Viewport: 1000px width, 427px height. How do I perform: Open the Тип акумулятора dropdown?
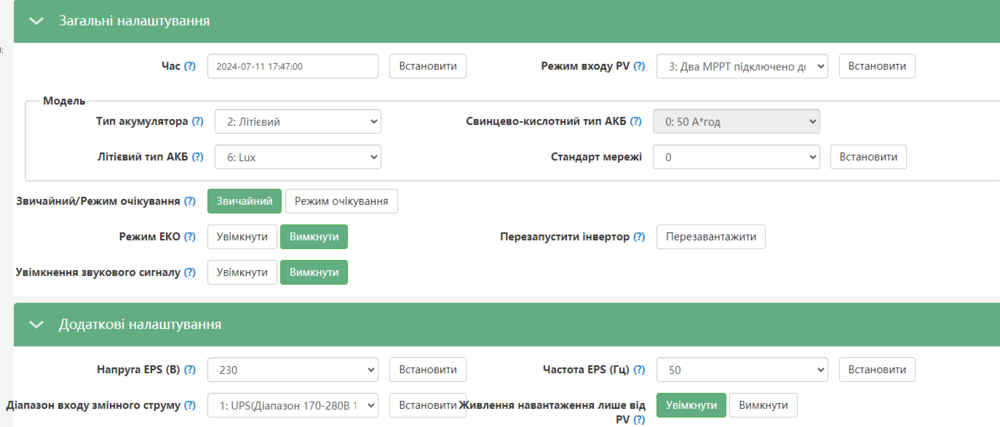[x=298, y=122]
